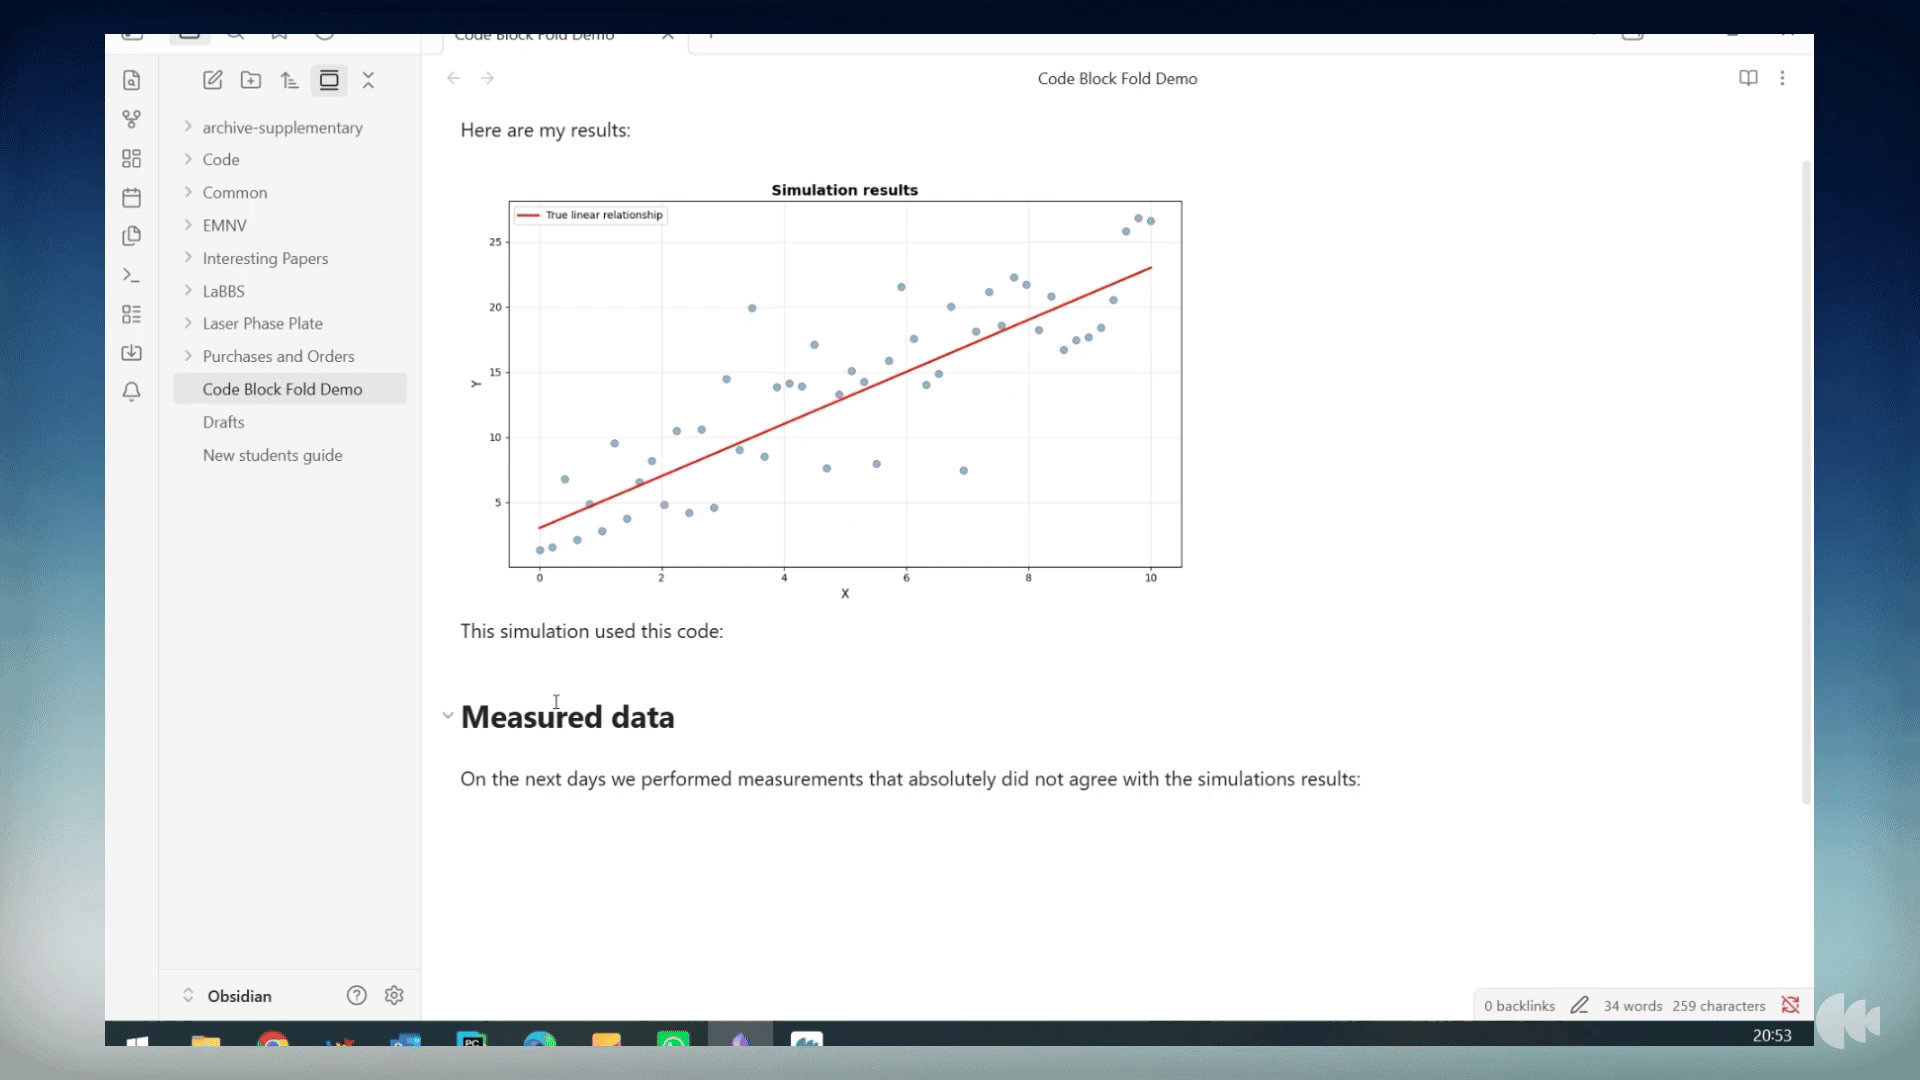Click the 259 characters count

(x=1718, y=1006)
